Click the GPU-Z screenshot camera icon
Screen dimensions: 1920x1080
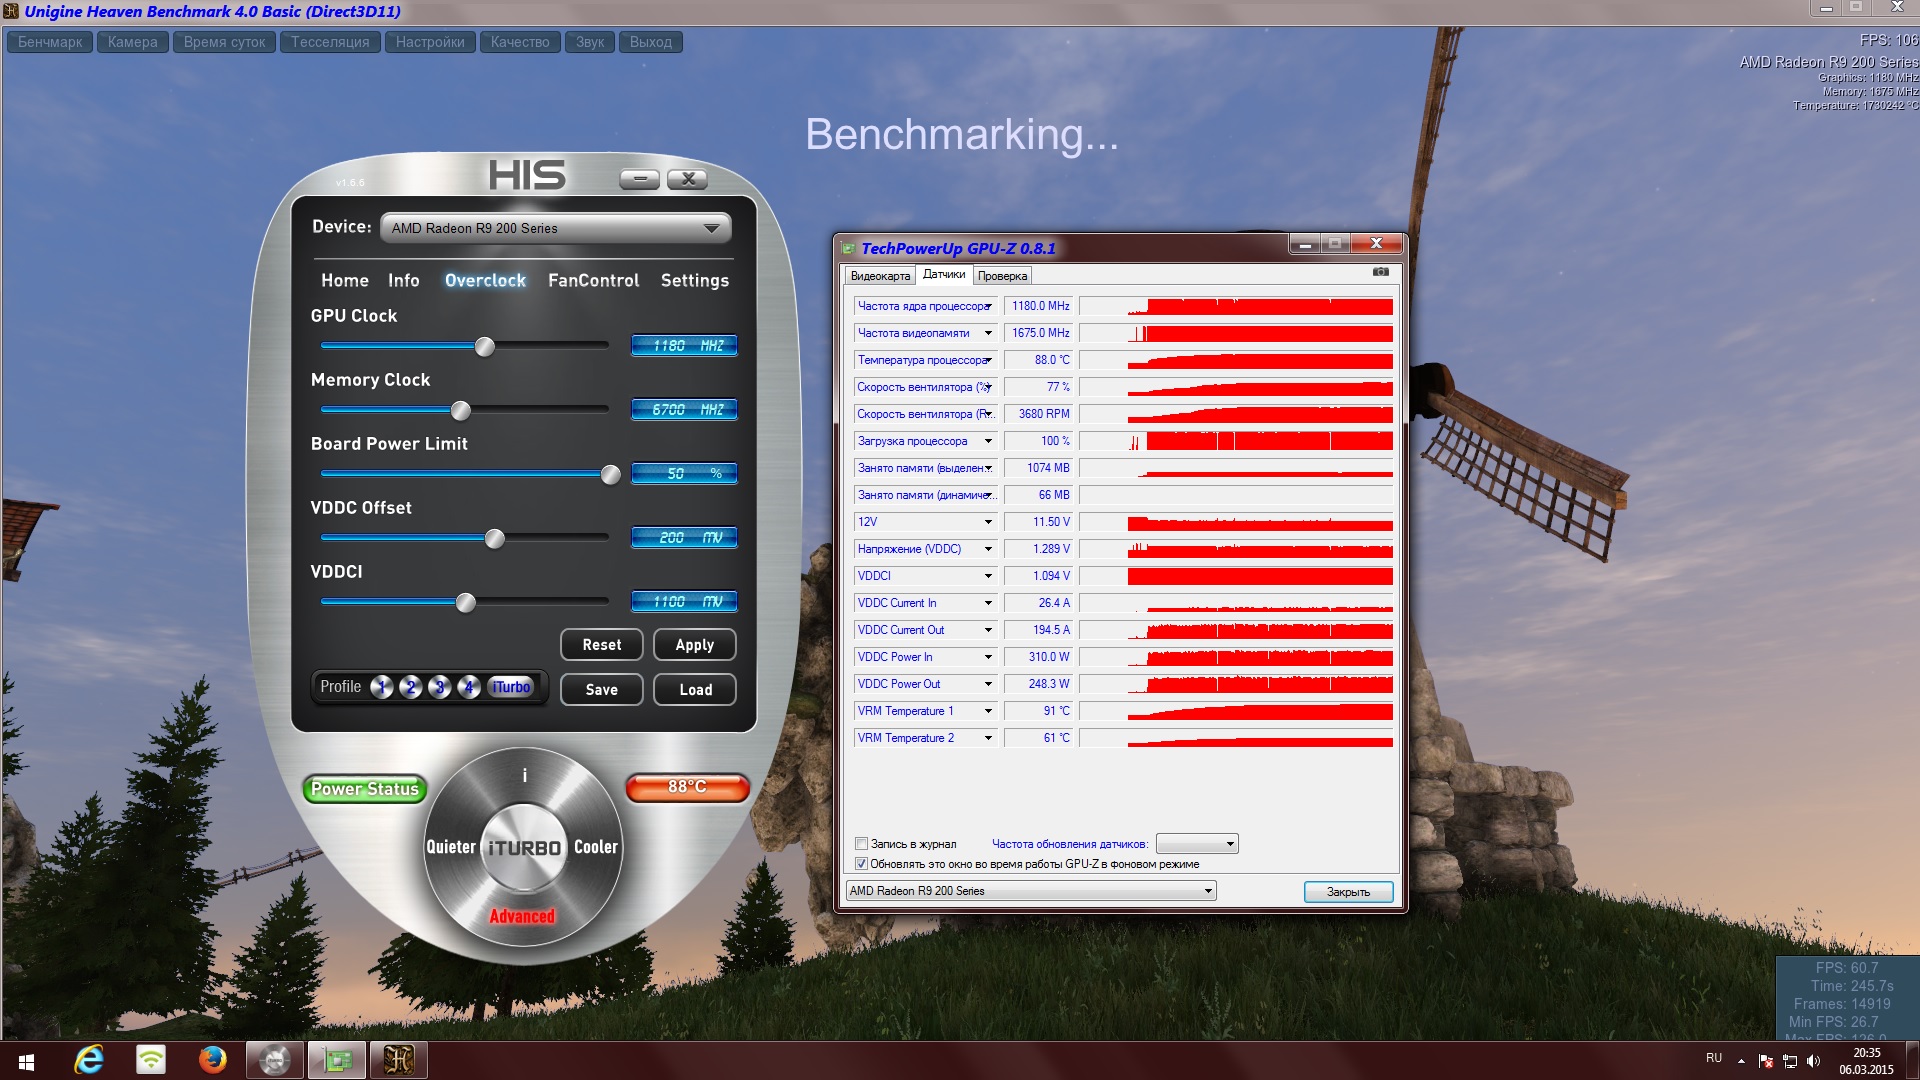(x=1380, y=272)
